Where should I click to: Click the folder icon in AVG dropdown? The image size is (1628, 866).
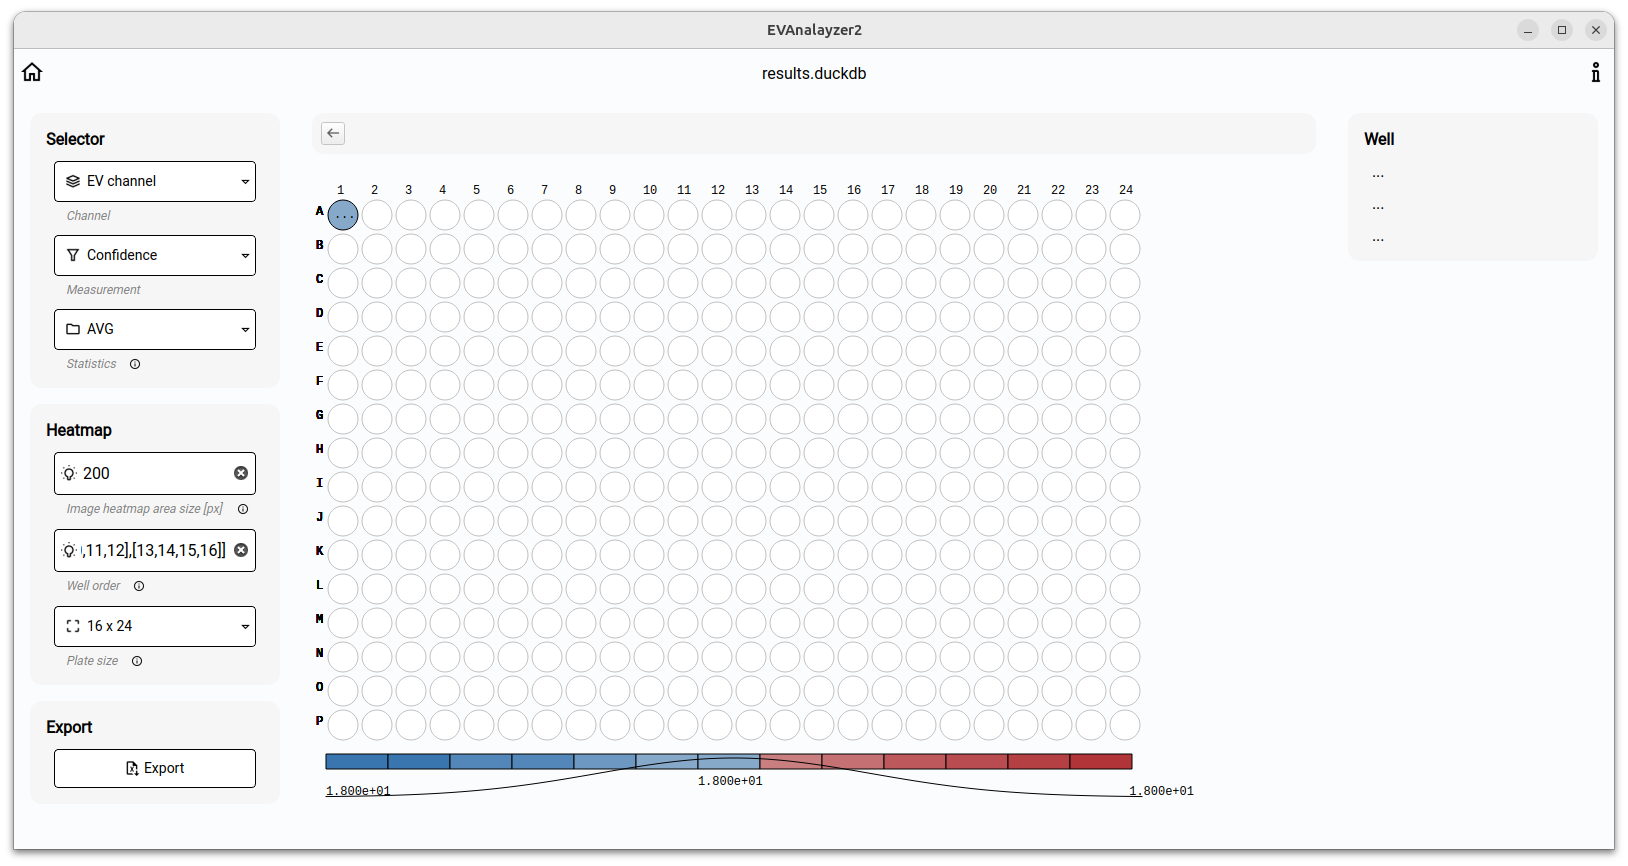tap(73, 329)
